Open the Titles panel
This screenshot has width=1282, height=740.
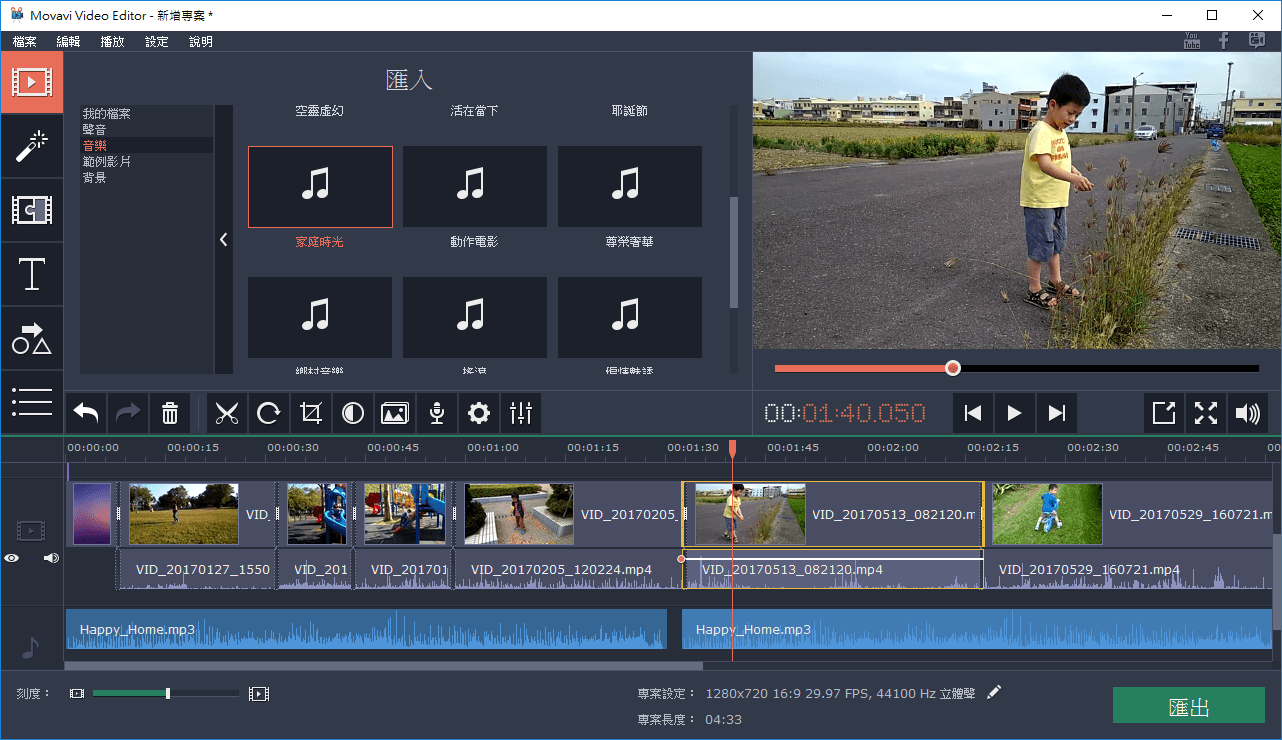(x=32, y=274)
